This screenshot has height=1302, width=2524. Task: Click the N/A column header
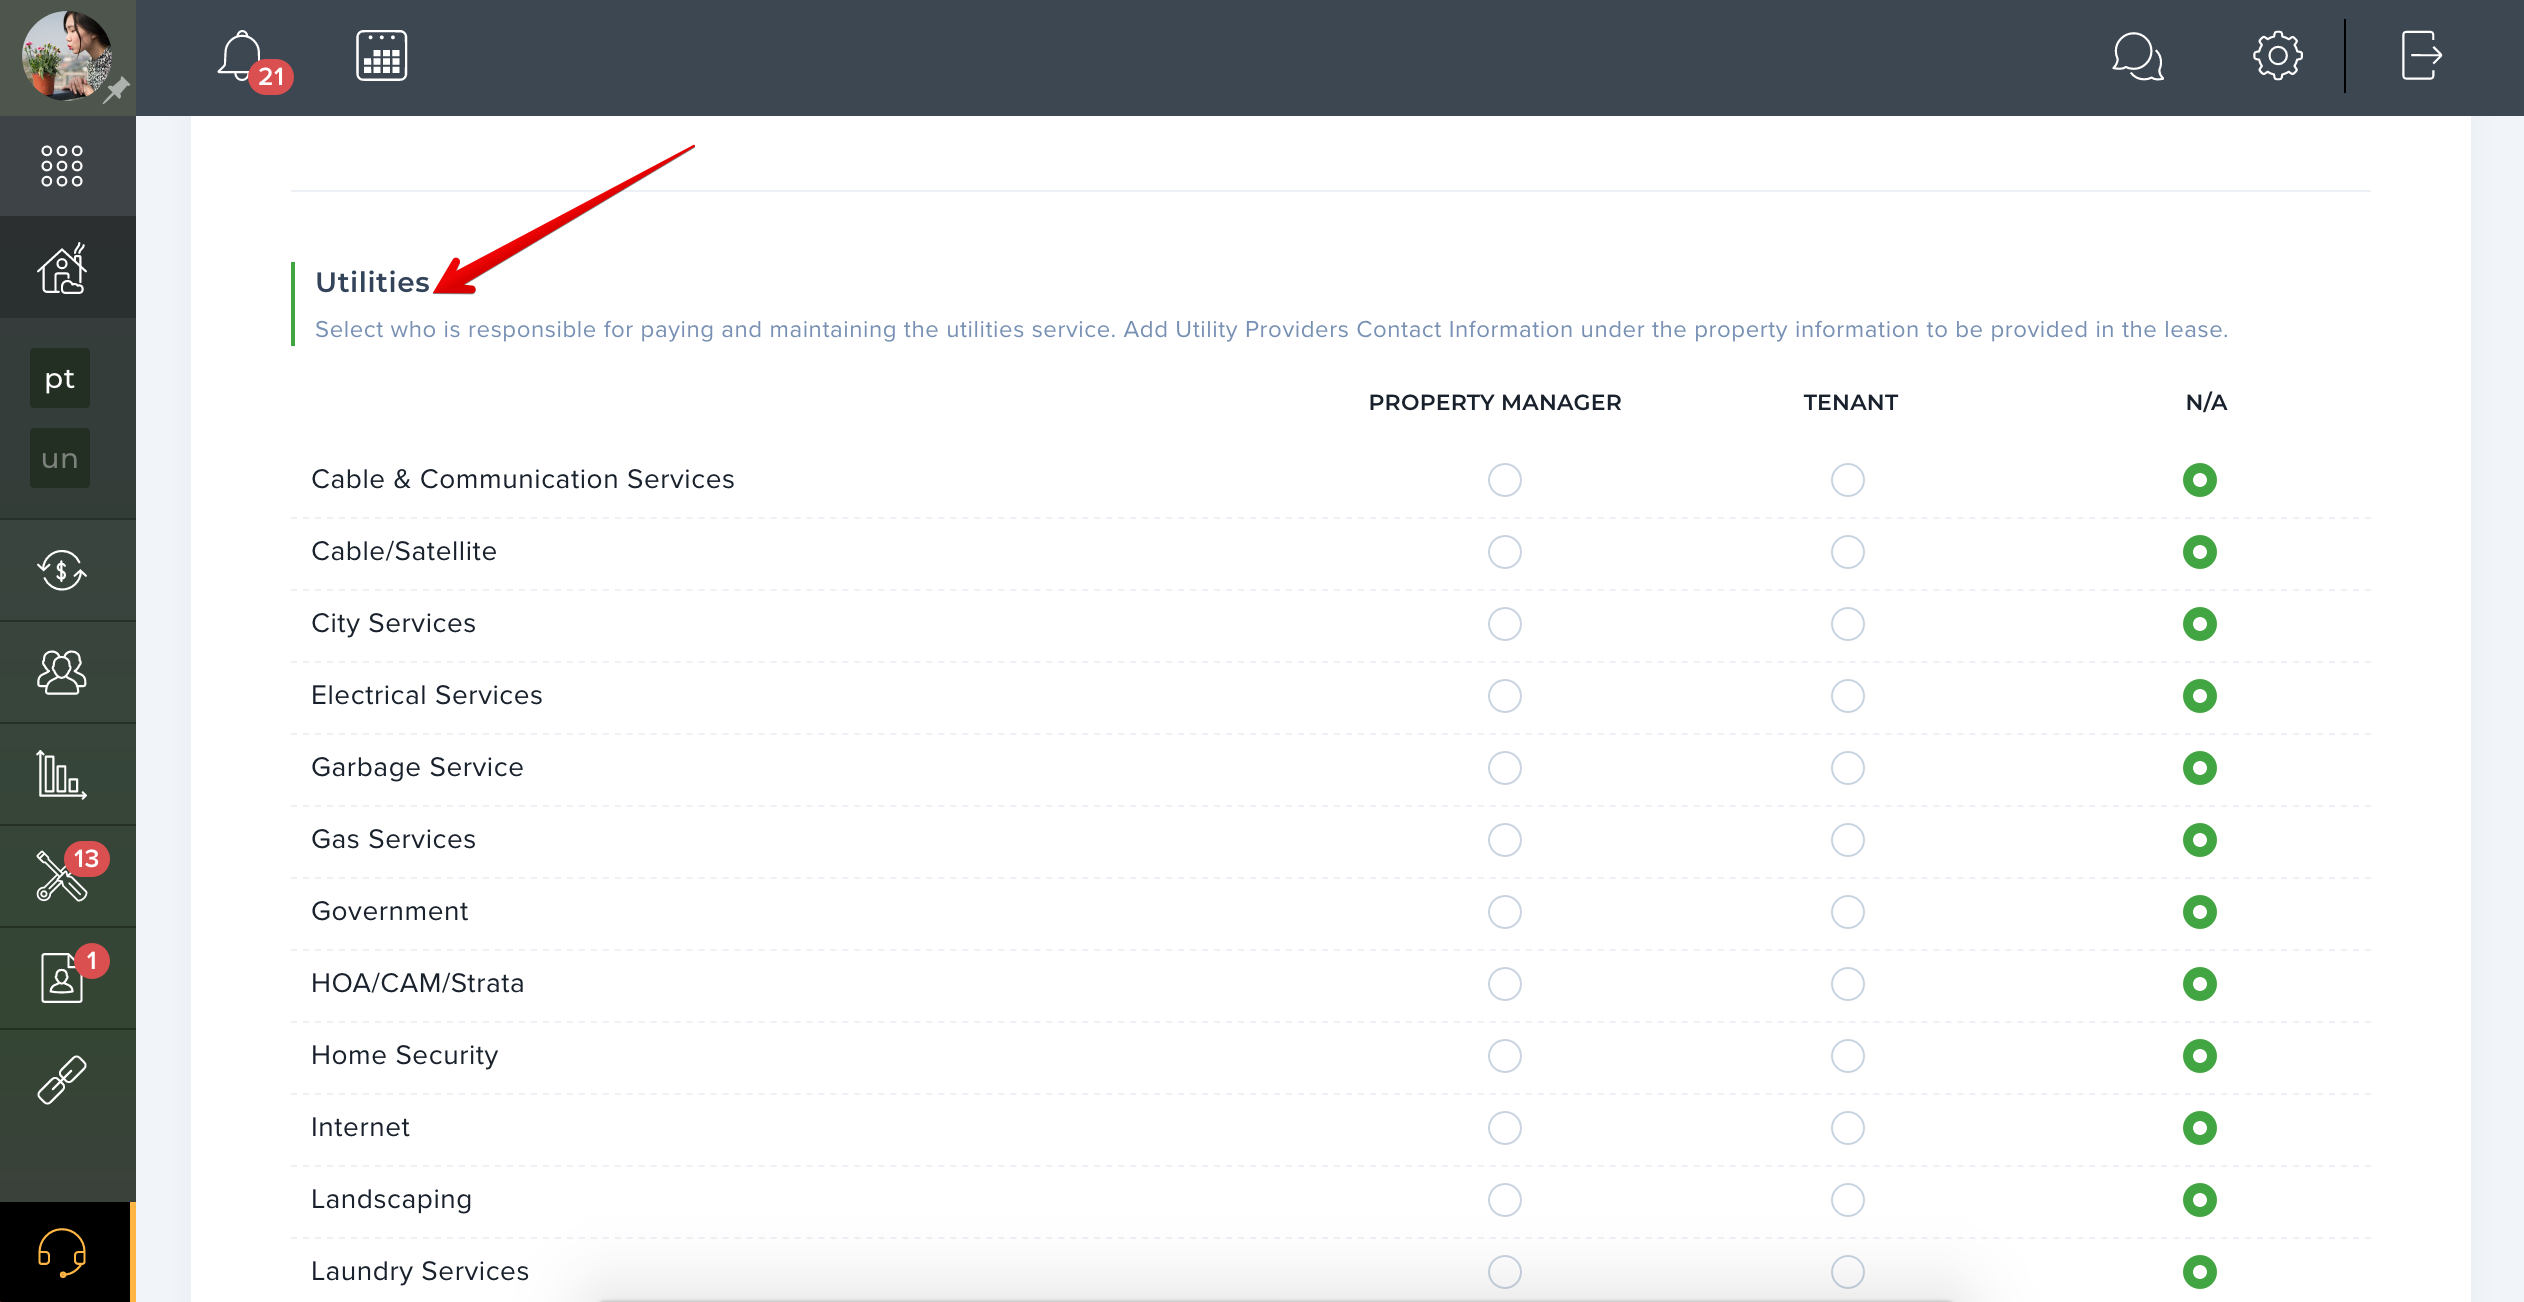click(2205, 402)
